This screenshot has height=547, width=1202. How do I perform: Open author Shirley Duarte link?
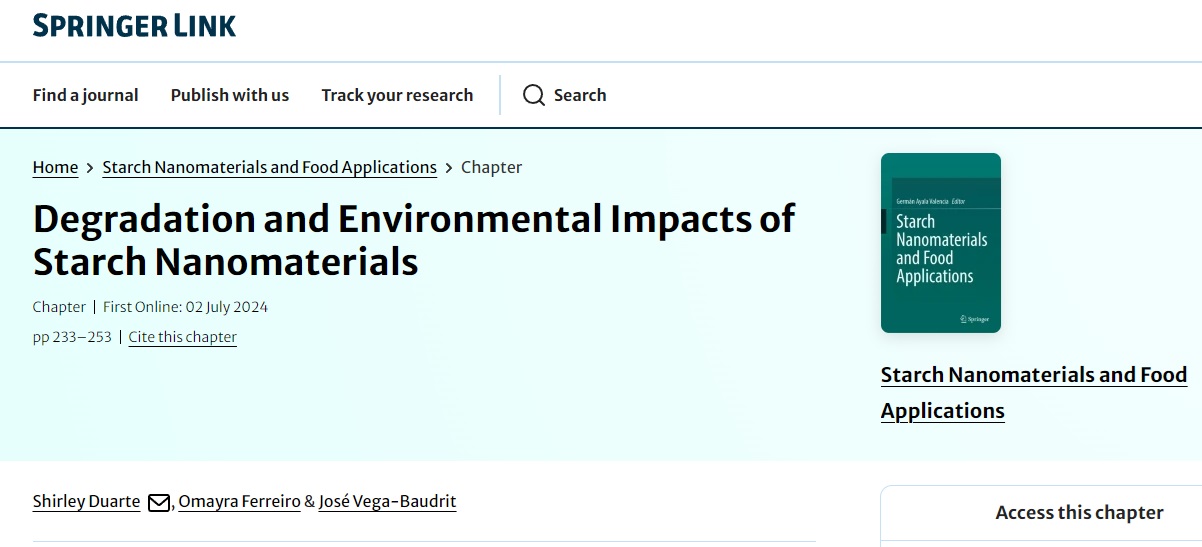tap(86, 501)
